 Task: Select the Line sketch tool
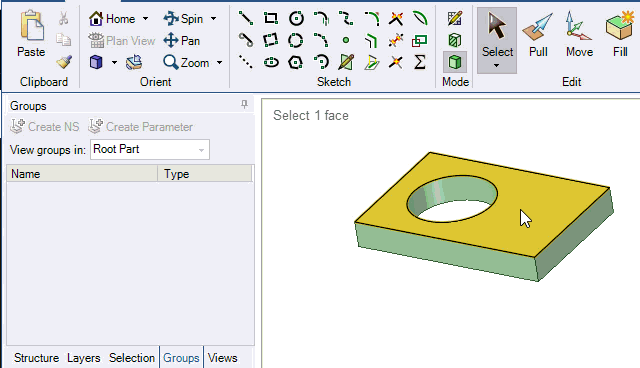[x=246, y=18]
